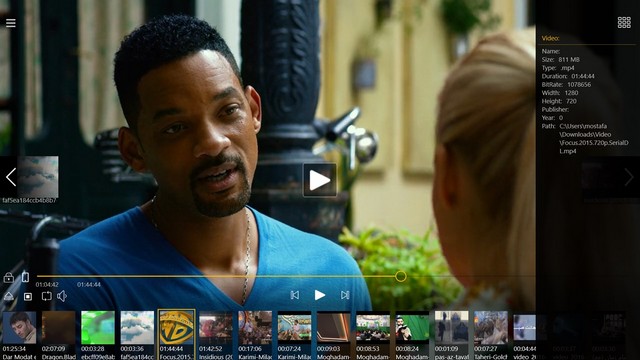Select the highlighted Focus.2015 thumbnail
This screenshot has height=360, width=640.
[x=176, y=334]
